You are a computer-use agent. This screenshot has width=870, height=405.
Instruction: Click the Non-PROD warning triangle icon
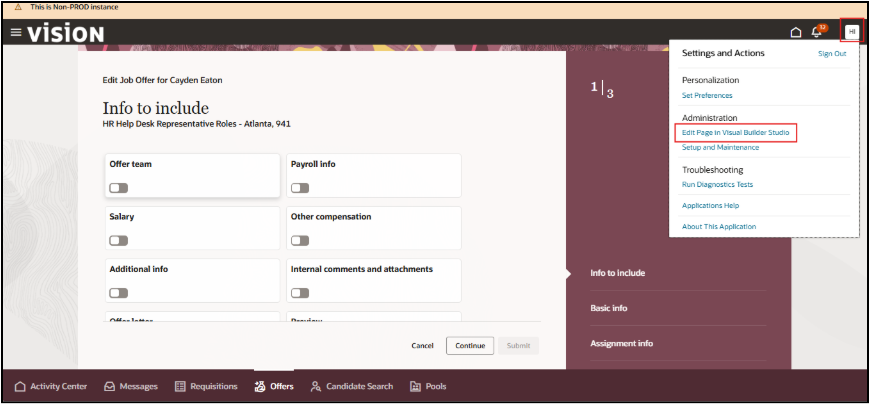(x=18, y=7)
